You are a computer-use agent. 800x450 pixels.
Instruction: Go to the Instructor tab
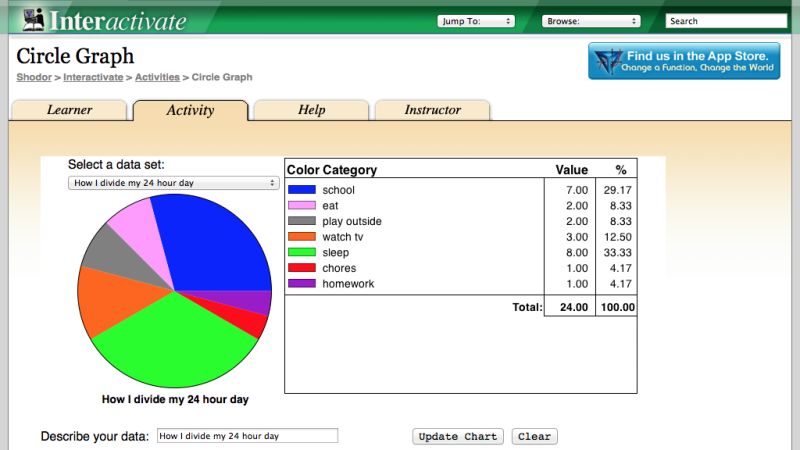433,110
